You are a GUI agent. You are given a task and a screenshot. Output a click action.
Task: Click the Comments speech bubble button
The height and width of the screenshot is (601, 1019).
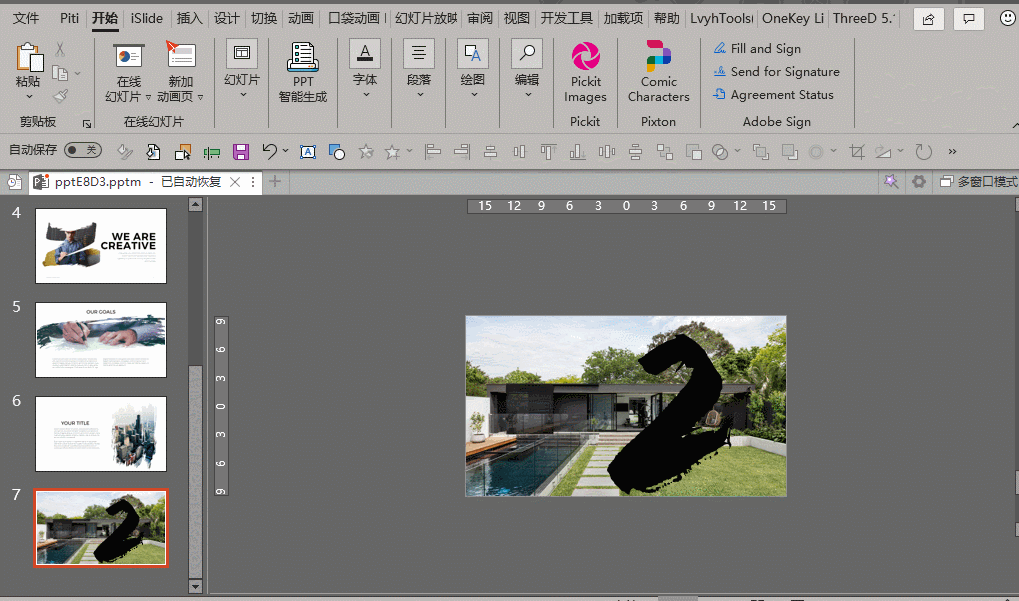coord(969,19)
